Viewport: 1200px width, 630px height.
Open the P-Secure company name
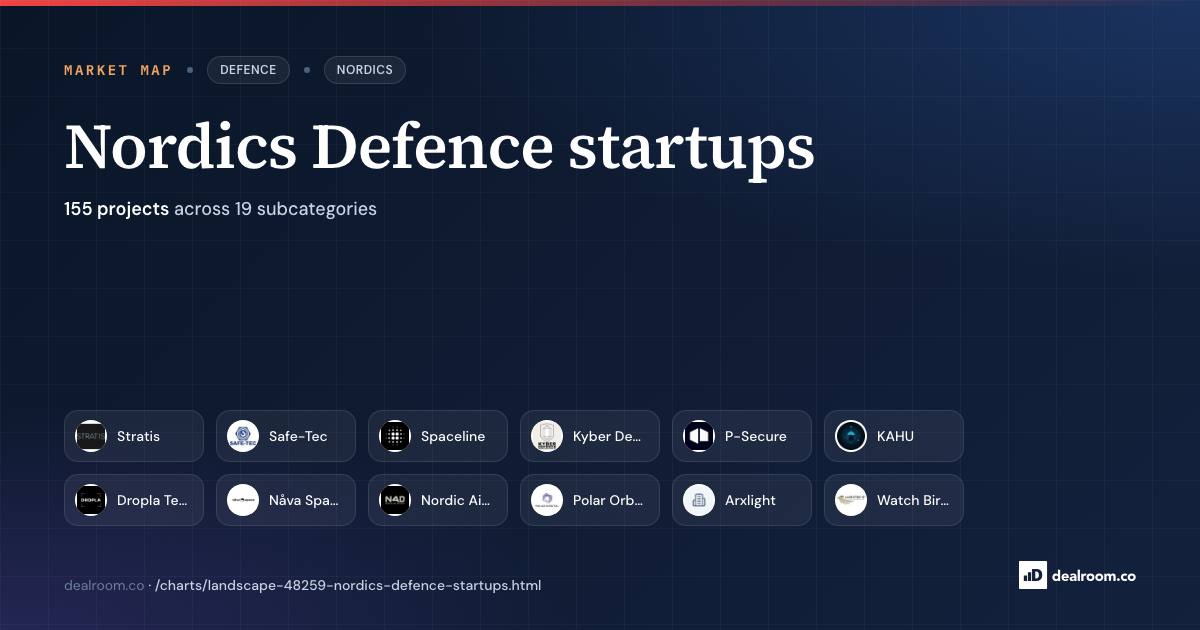pyautogui.click(x=756, y=436)
